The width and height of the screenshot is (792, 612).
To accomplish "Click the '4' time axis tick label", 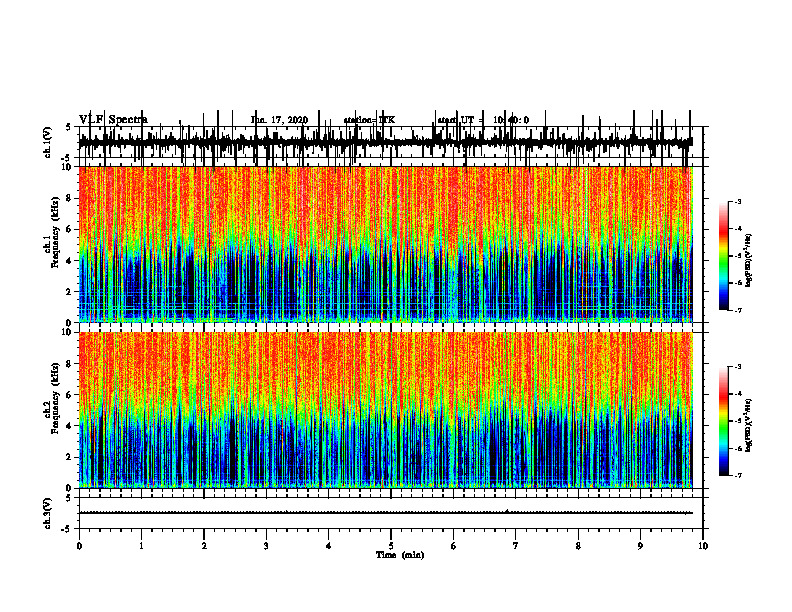I will coord(329,546).
